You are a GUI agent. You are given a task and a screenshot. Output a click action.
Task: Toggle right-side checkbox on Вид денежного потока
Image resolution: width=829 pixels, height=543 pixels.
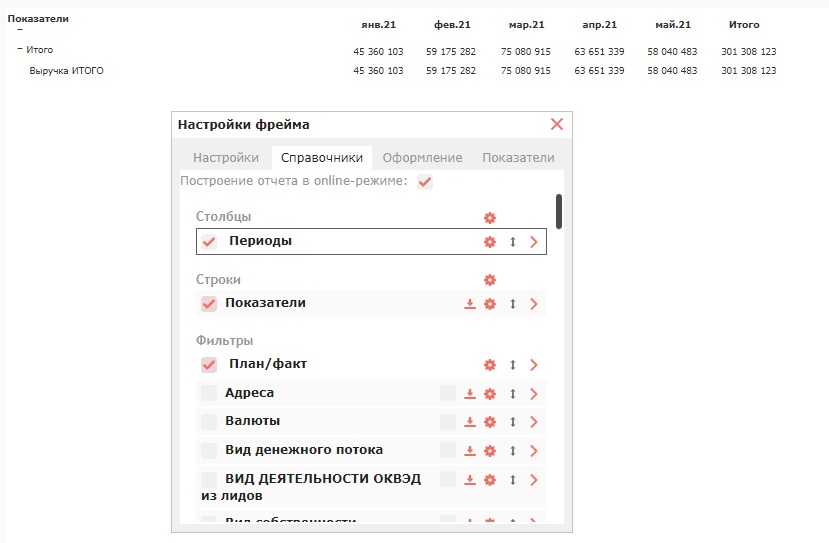click(448, 450)
